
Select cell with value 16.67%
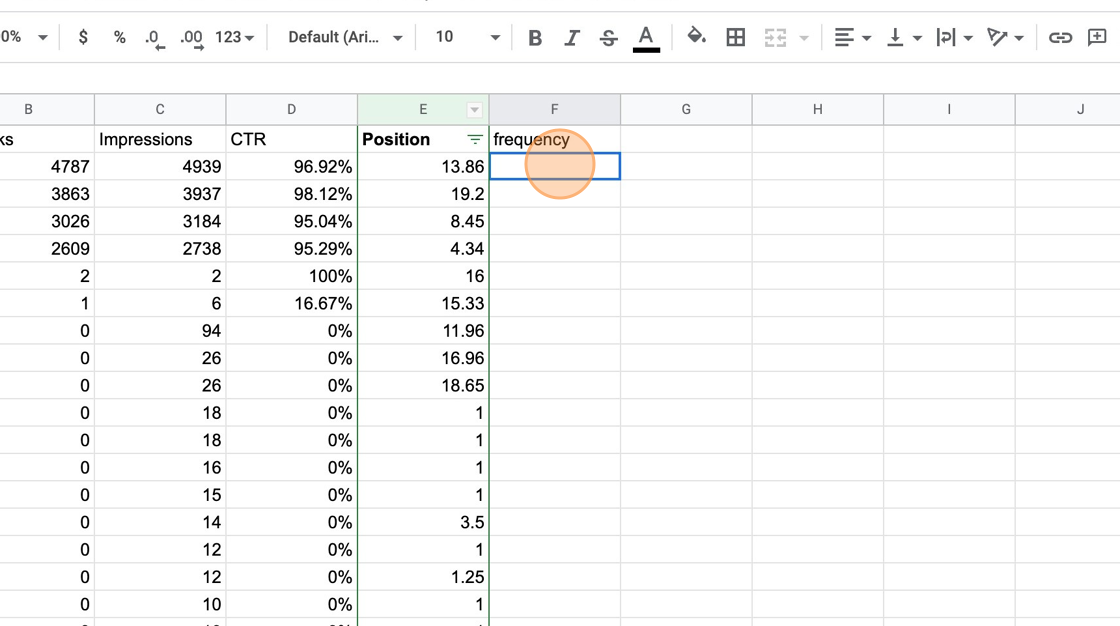click(x=291, y=303)
